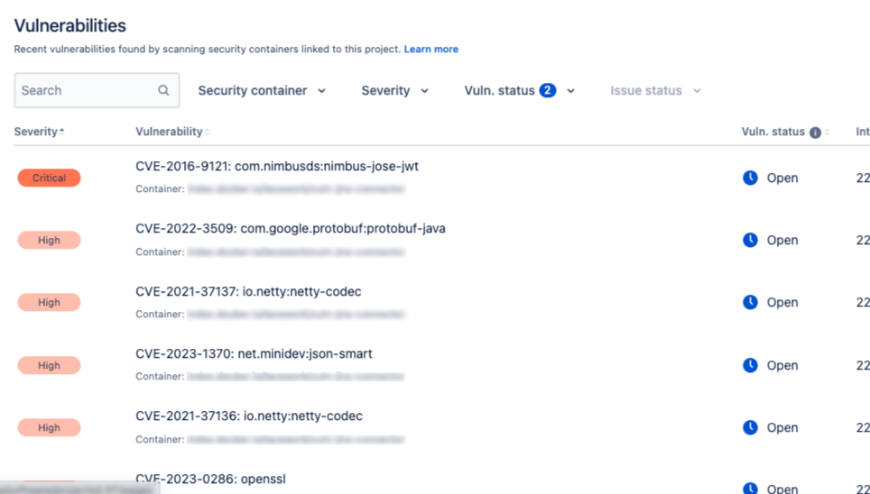Viewport: 870px width, 494px height.
Task: Click the Critical severity badge
Action: click(49, 178)
